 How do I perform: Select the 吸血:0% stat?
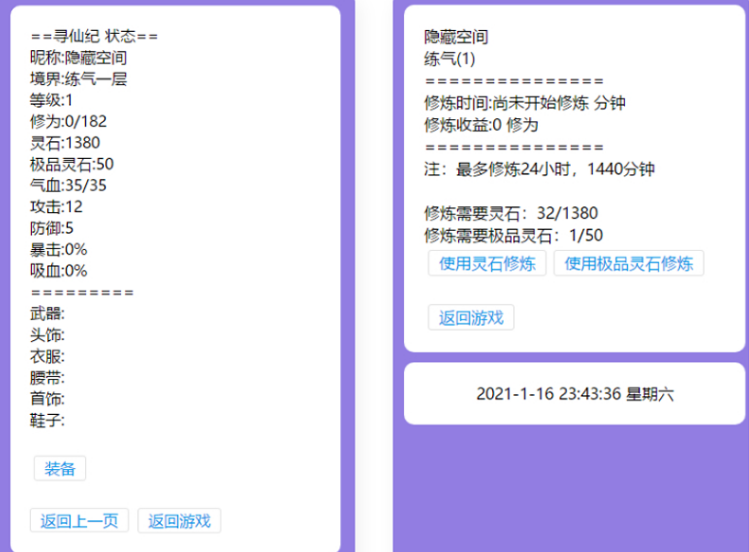58,271
